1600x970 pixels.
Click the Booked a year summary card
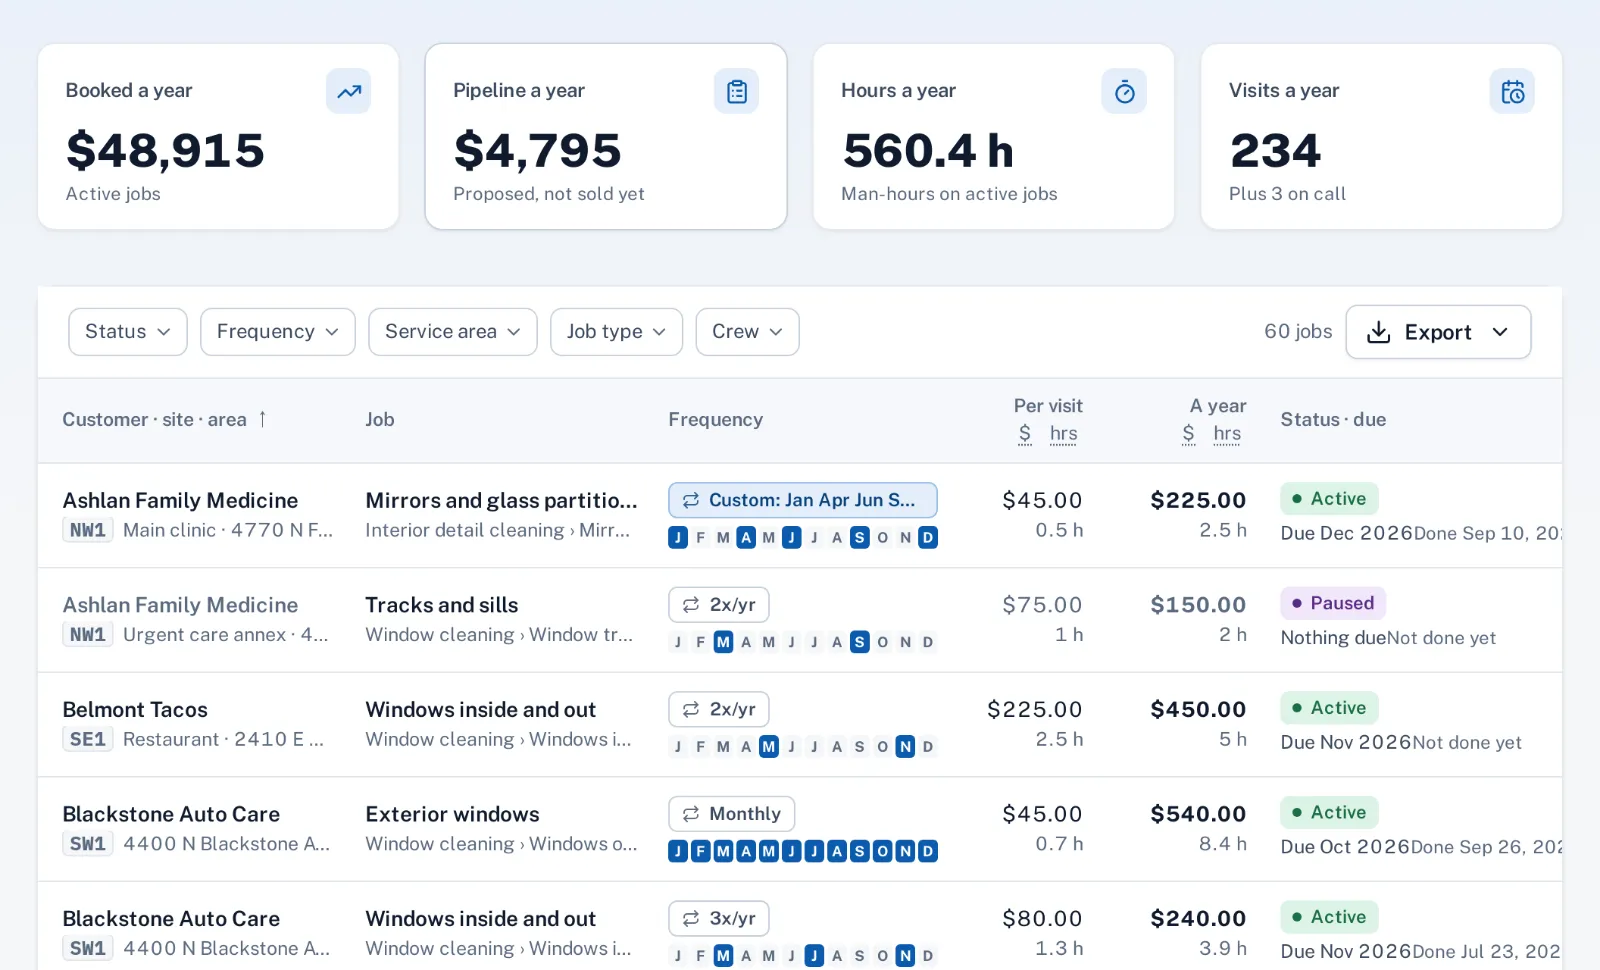click(218, 136)
